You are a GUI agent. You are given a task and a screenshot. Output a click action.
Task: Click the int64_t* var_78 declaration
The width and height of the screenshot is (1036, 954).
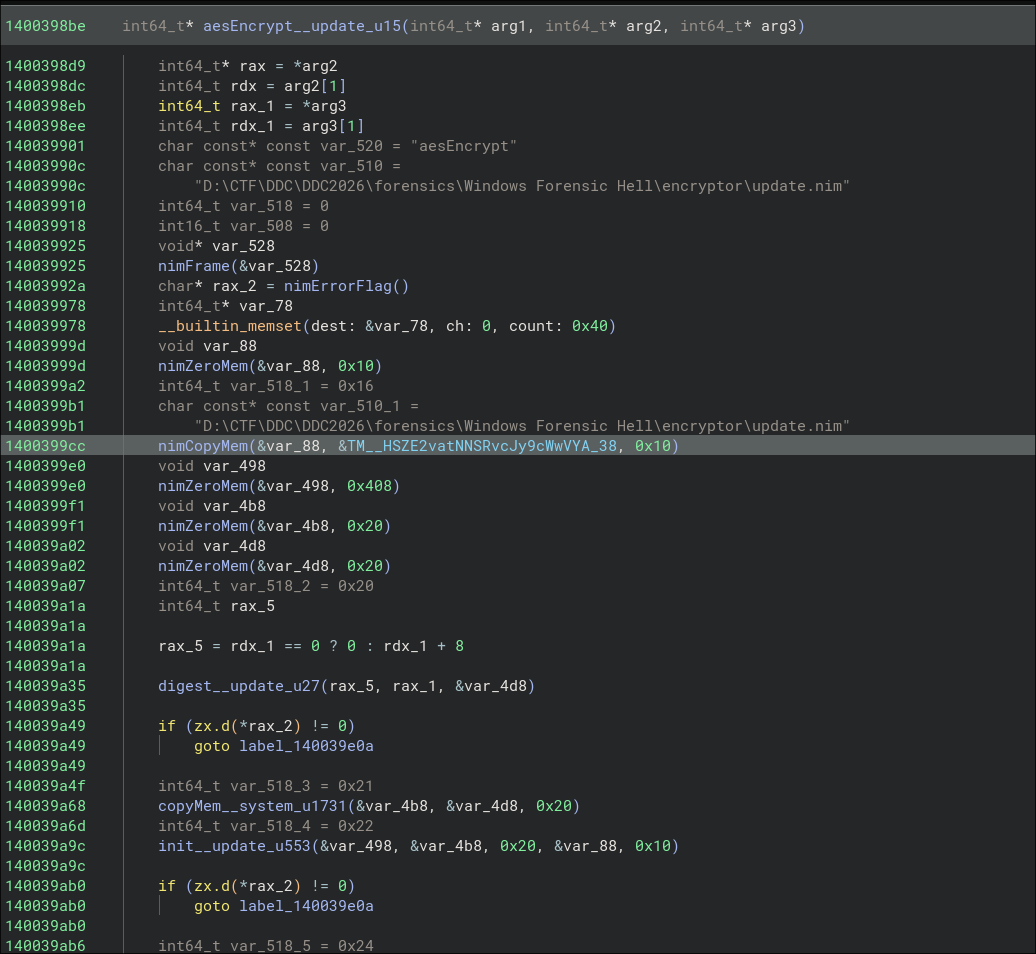coord(225,306)
